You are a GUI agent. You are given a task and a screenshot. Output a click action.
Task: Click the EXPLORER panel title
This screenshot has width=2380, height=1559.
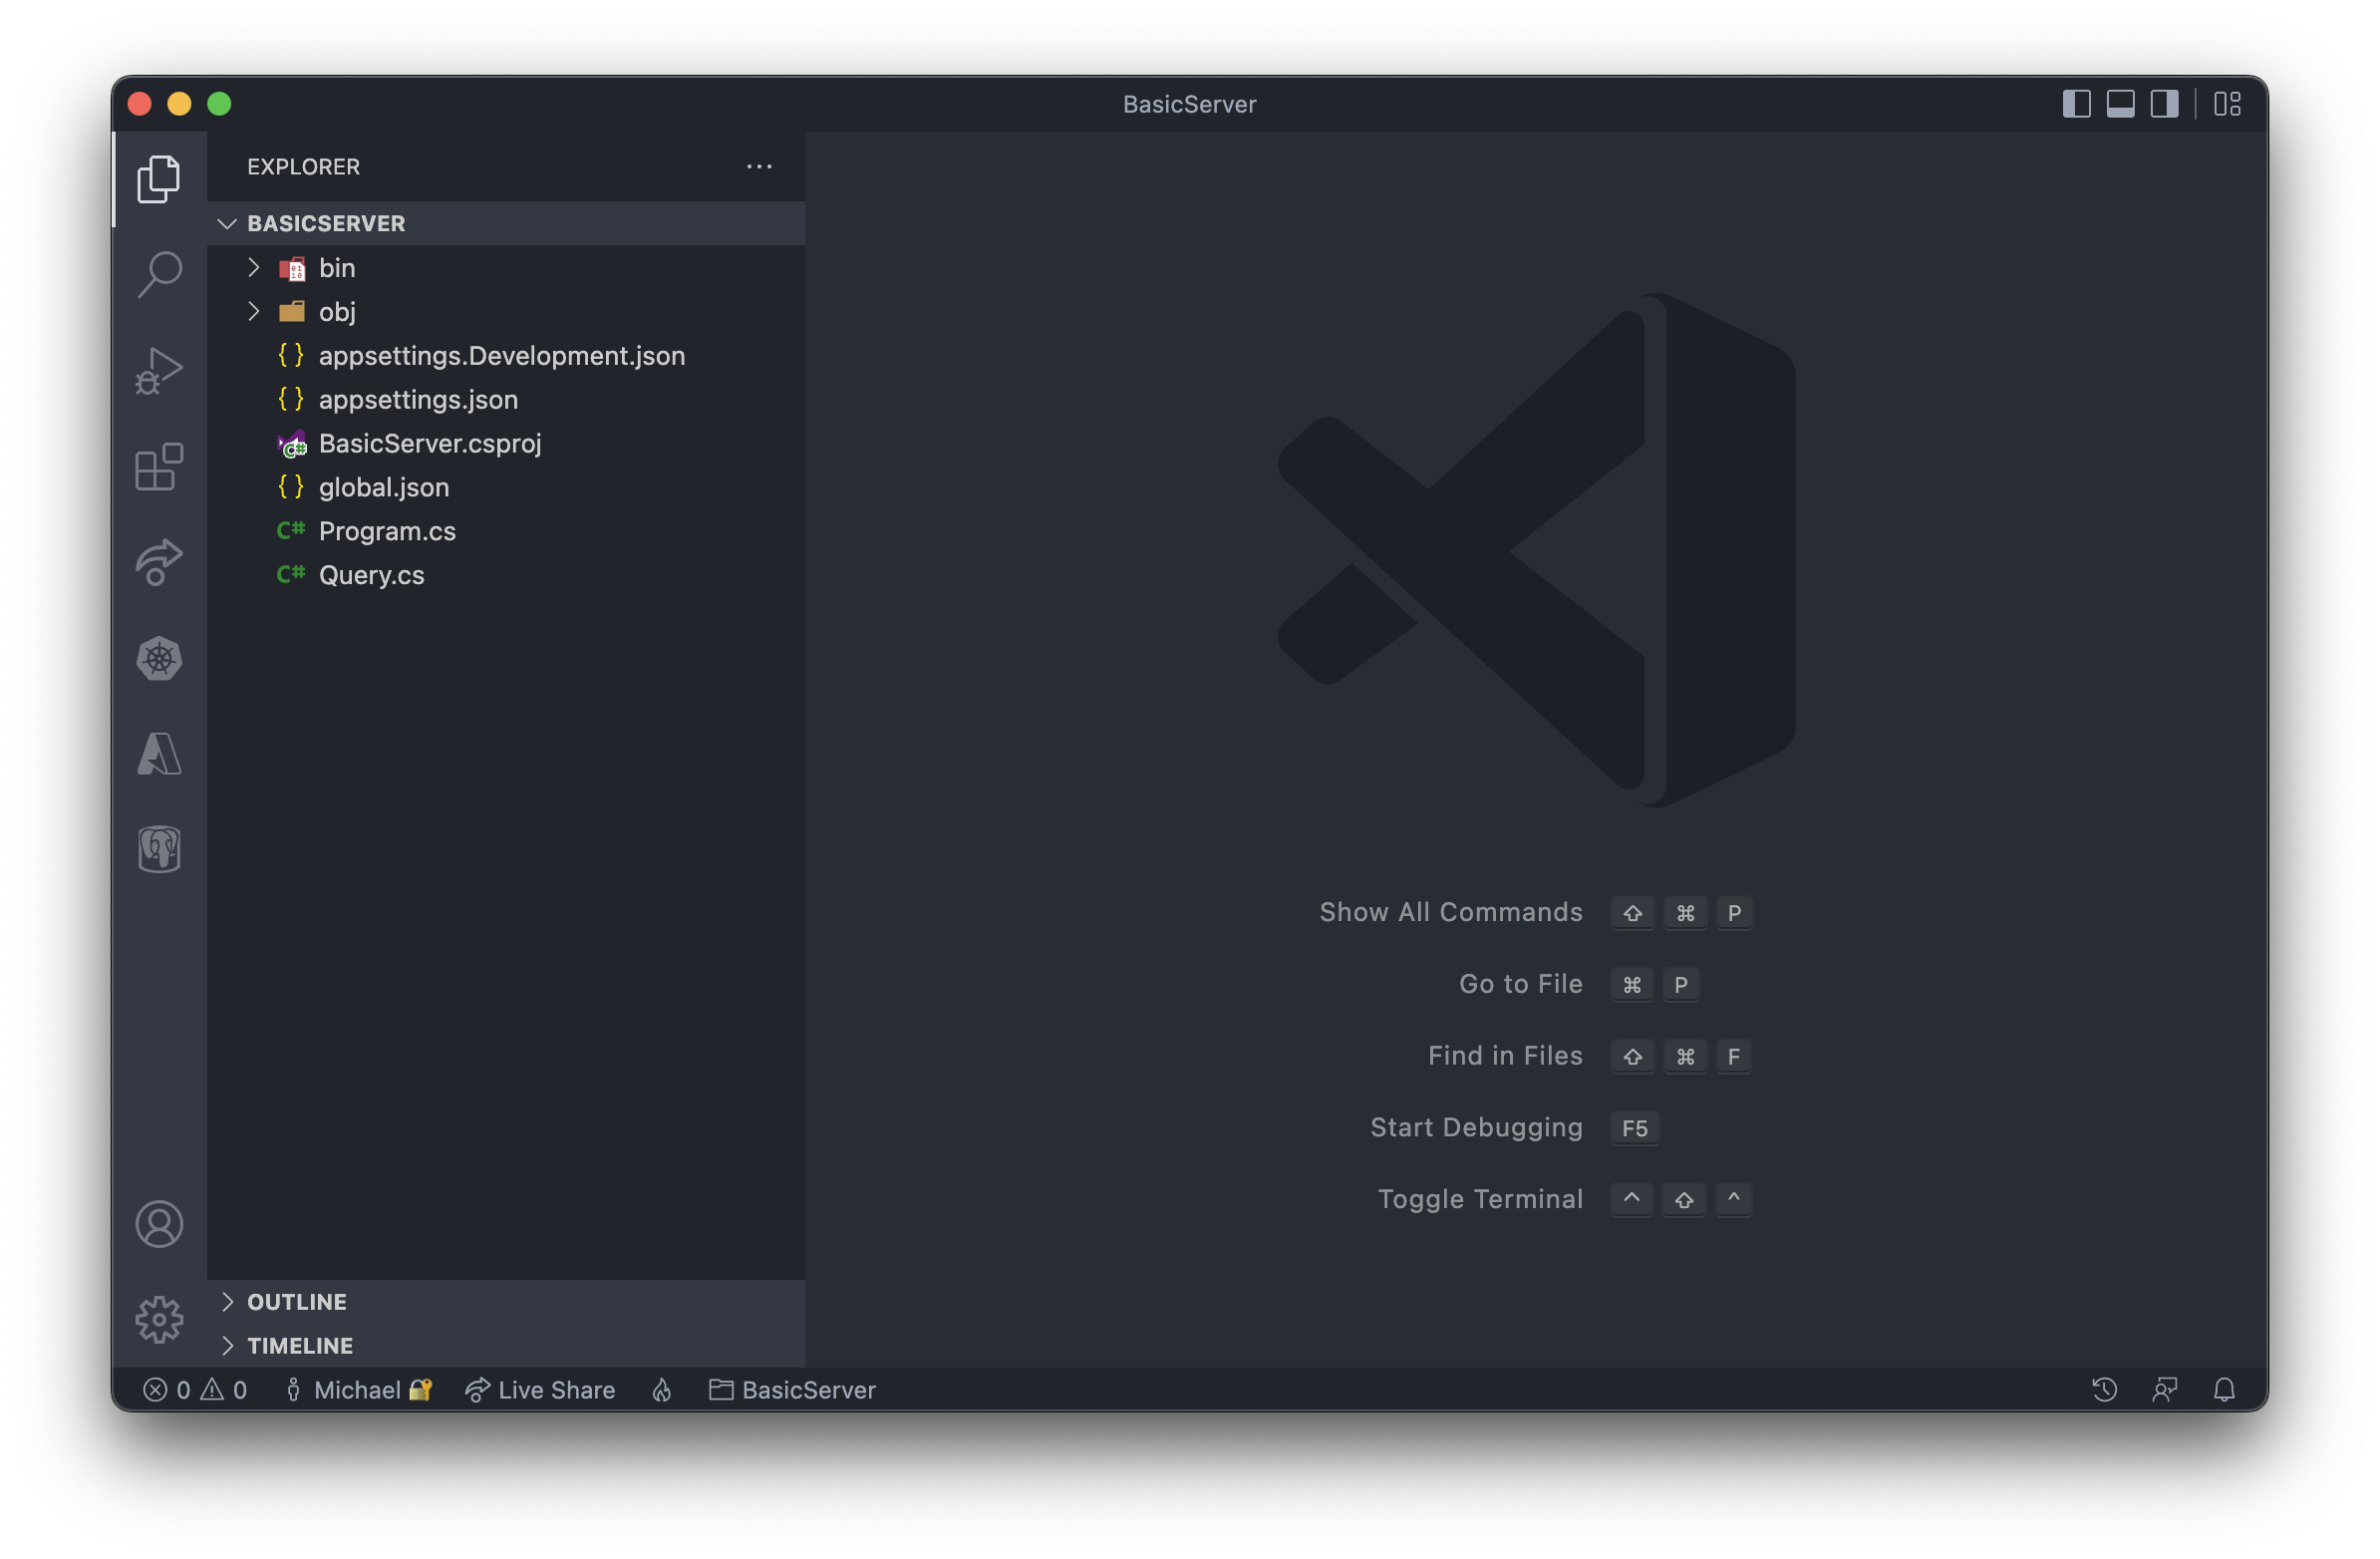[304, 167]
